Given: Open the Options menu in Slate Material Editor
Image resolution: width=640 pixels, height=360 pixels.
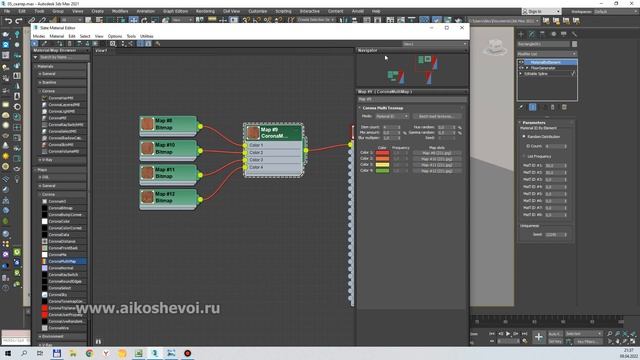Looking at the screenshot, I should 115,36.
